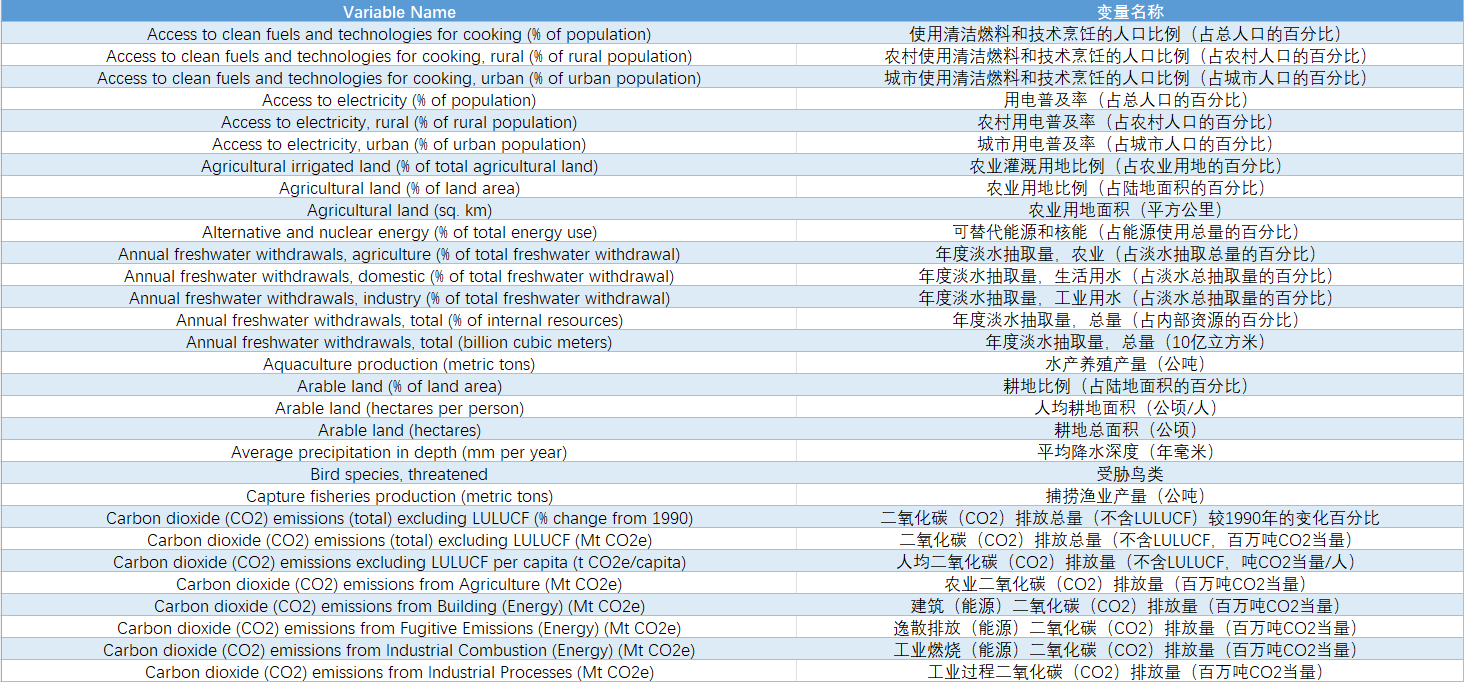Click the 'Arable land (hectares per person)' cell
The height and width of the screenshot is (682, 1464).
(x=399, y=408)
